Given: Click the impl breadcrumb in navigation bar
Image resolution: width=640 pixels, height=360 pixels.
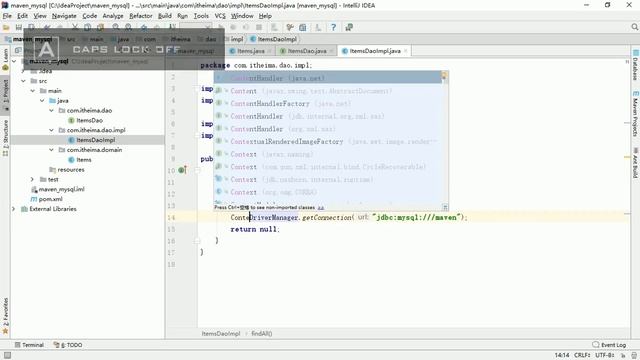Looking at the screenshot, I should (234, 39).
